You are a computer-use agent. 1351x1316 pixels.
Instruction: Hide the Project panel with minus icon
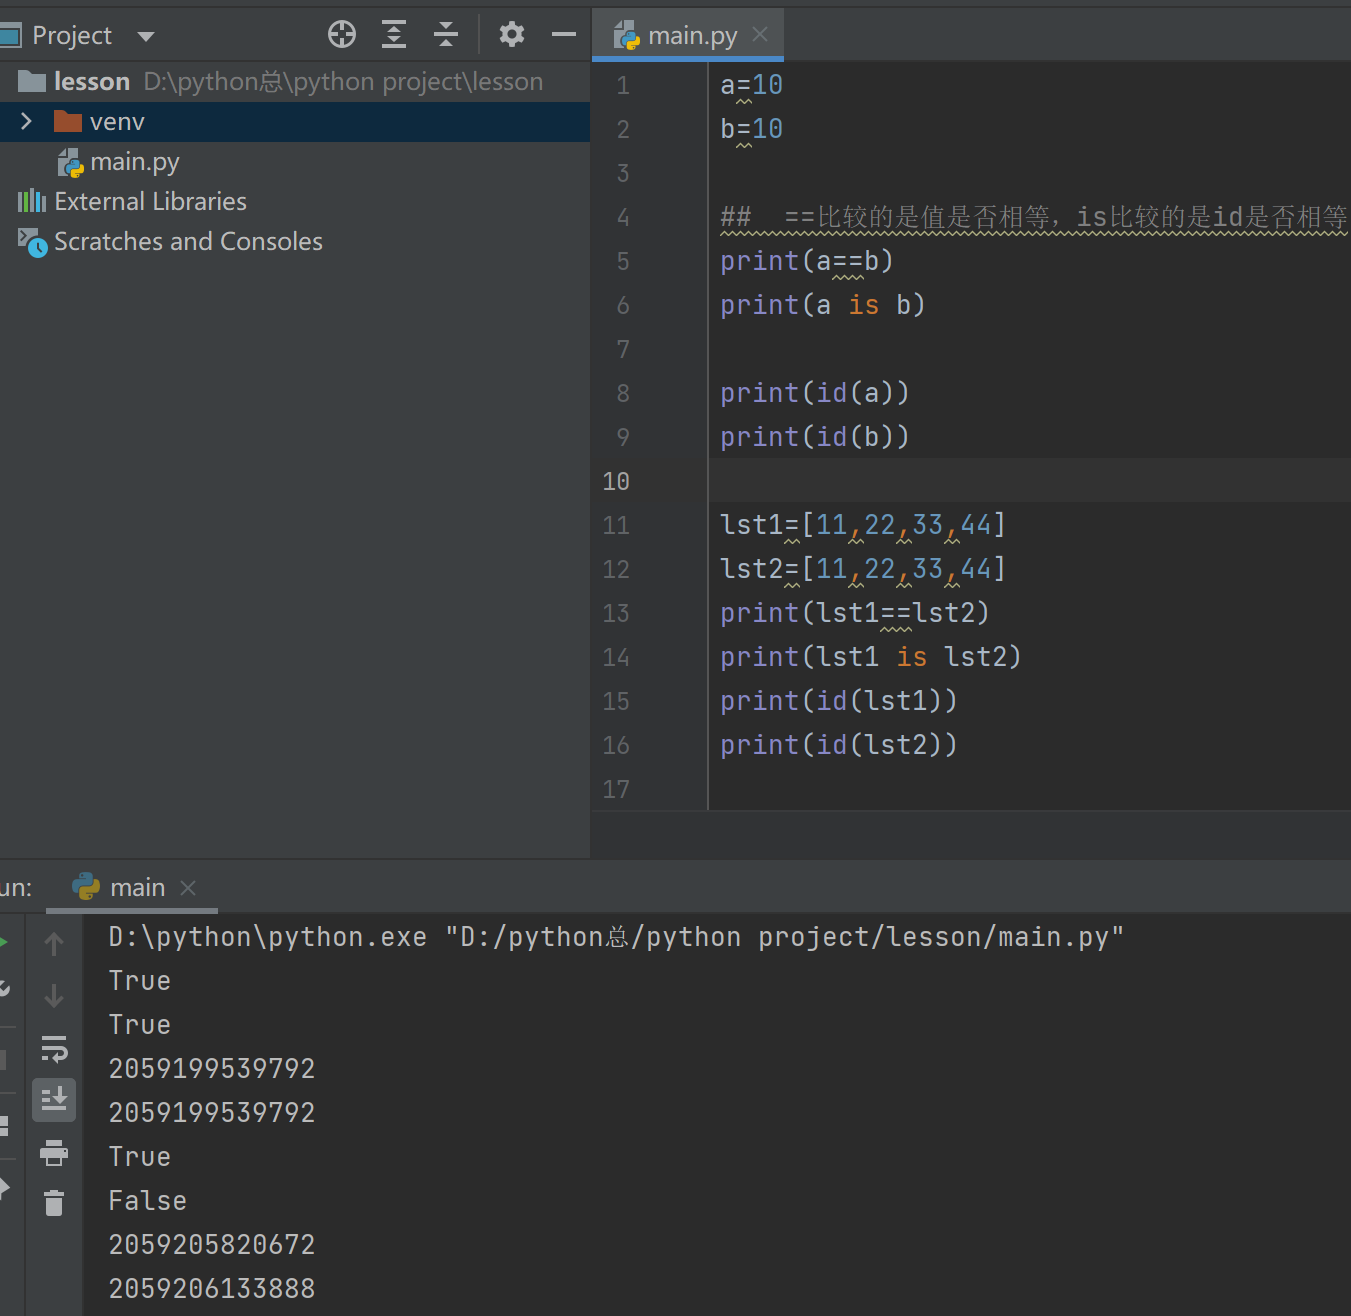point(564,35)
